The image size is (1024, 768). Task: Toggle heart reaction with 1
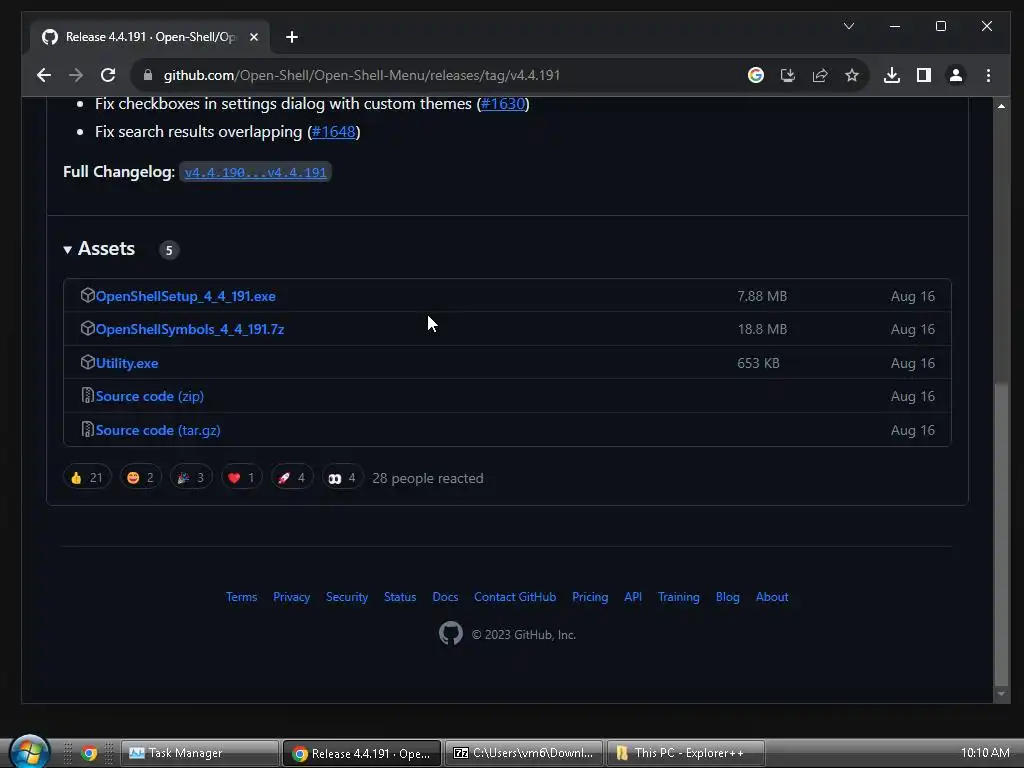pos(242,478)
